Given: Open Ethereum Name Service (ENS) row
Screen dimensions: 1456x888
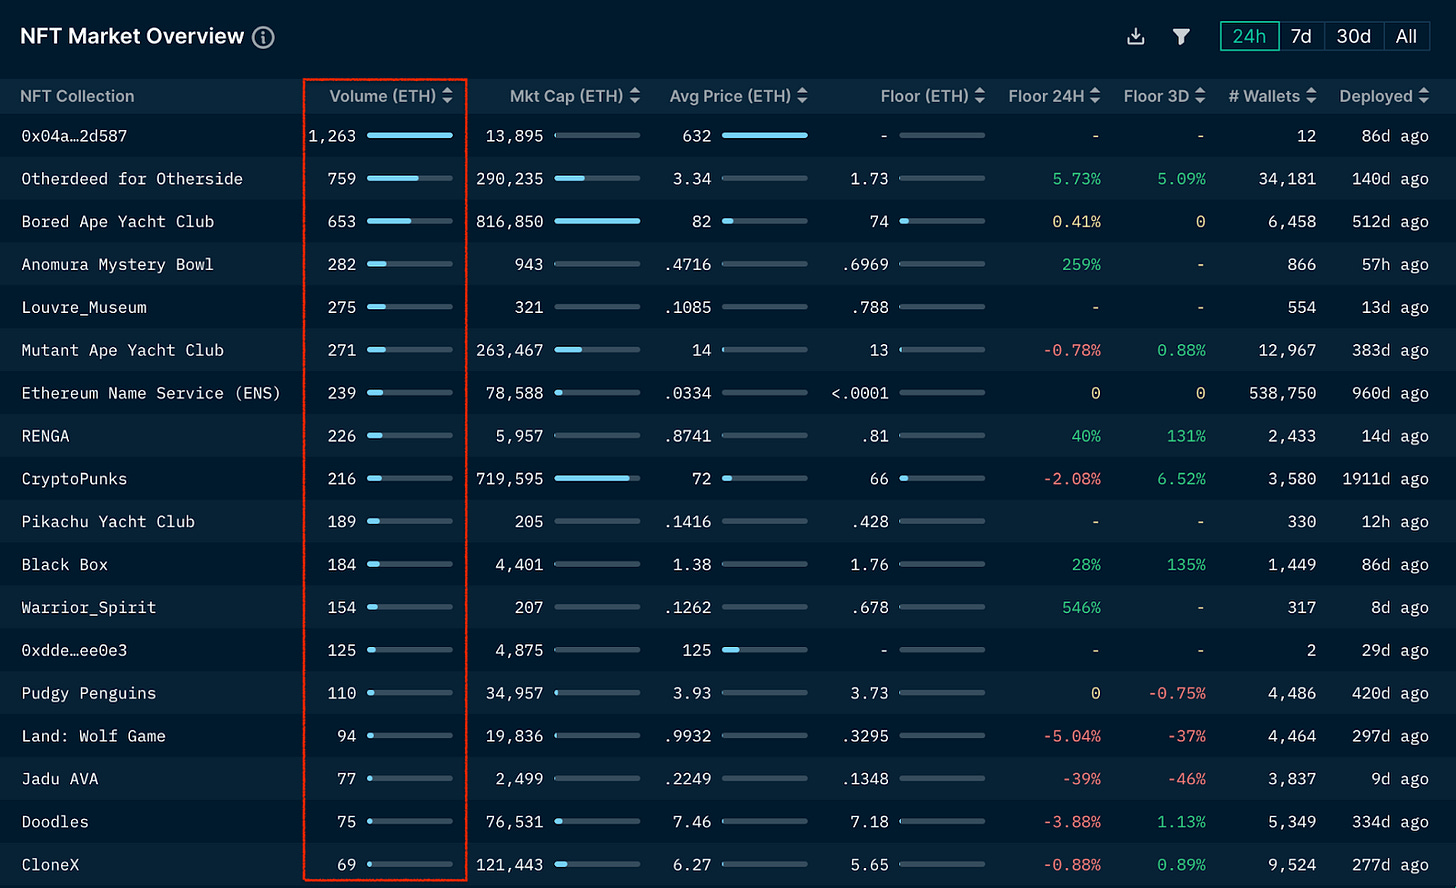Looking at the screenshot, I should coord(151,394).
